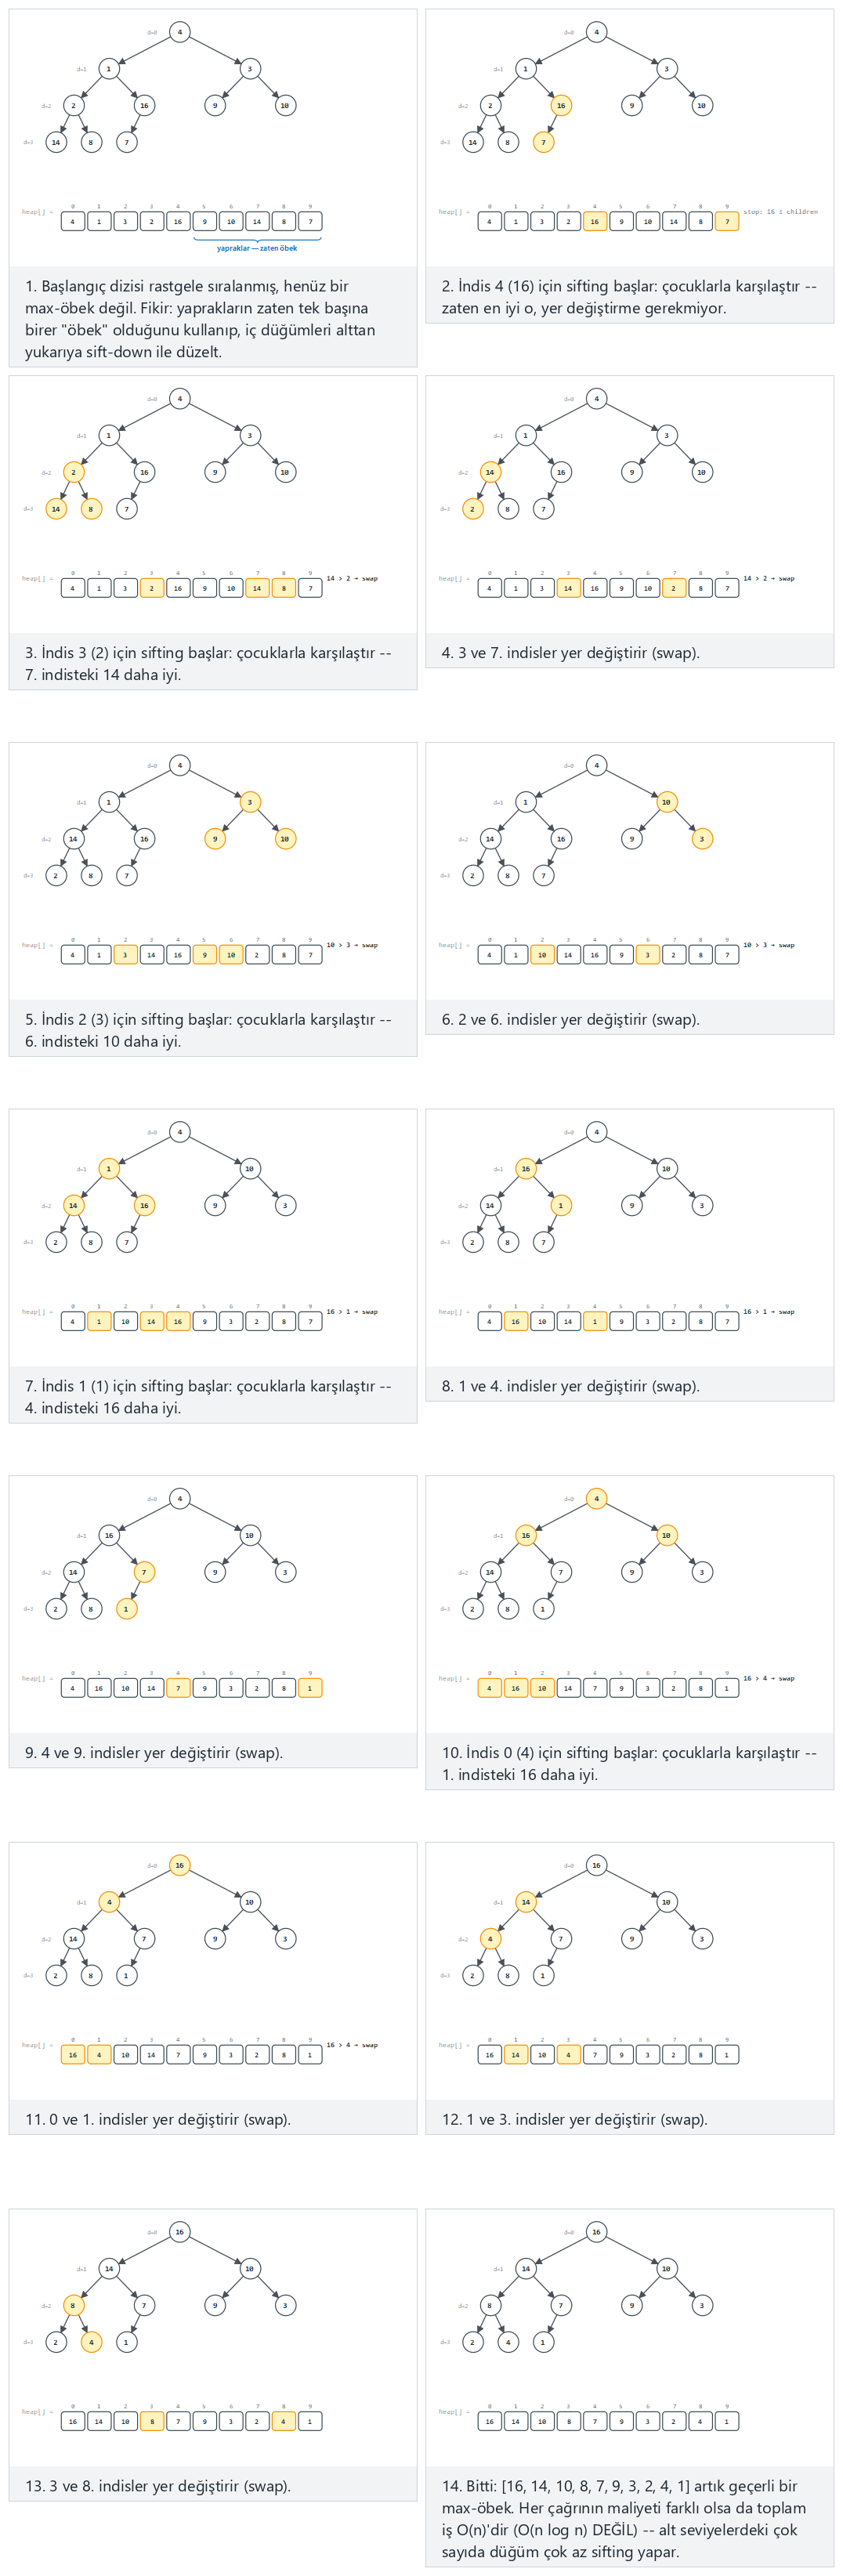The height and width of the screenshot is (2576, 843).
Task: Select highlighted leaf 4 in step 13 tree
Action: 91,2342
